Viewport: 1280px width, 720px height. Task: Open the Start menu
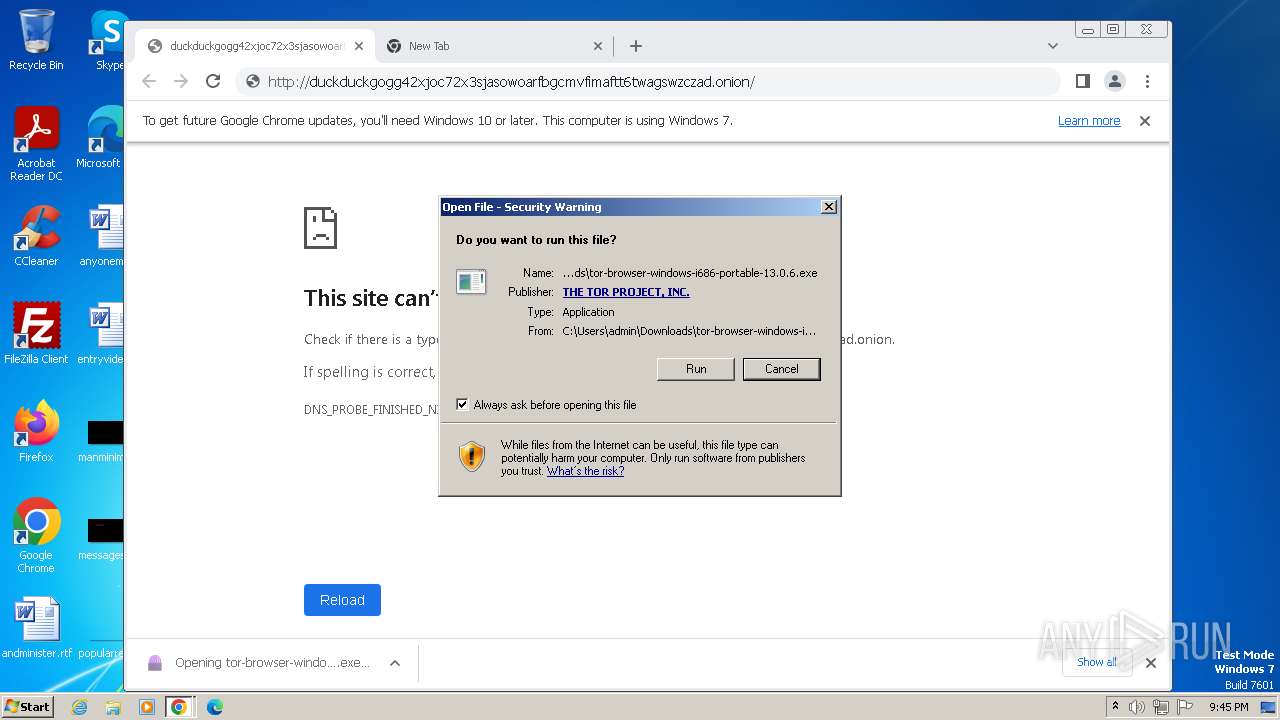28,706
